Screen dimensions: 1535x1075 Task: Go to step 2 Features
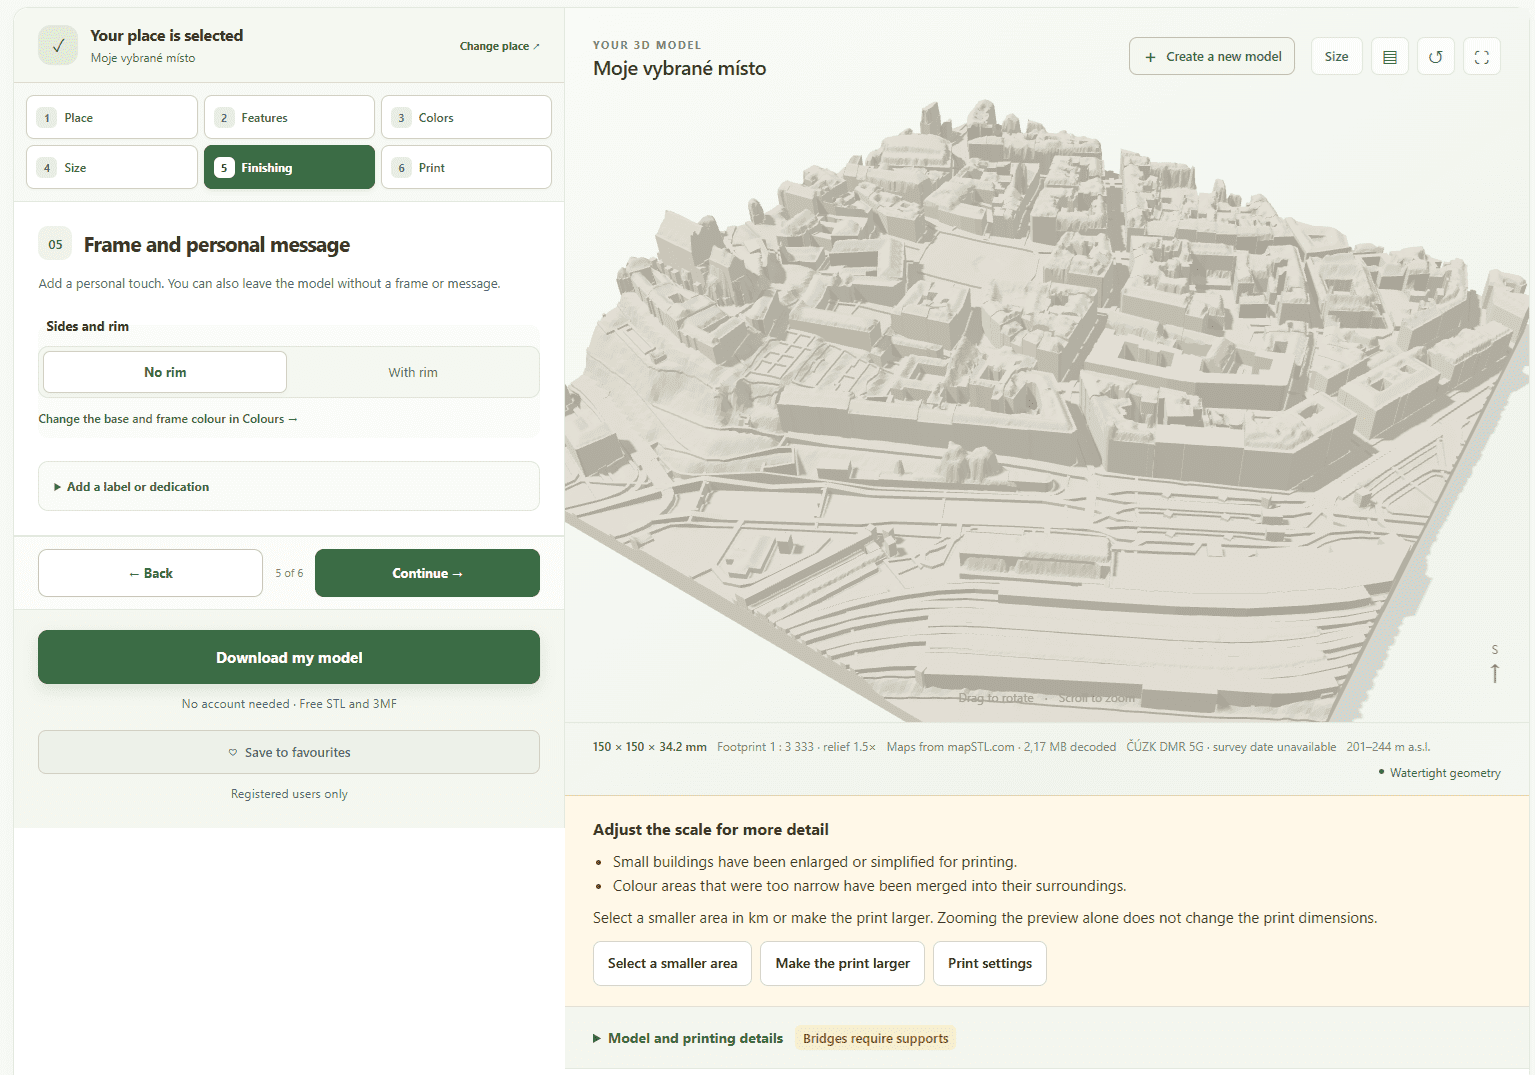click(289, 117)
